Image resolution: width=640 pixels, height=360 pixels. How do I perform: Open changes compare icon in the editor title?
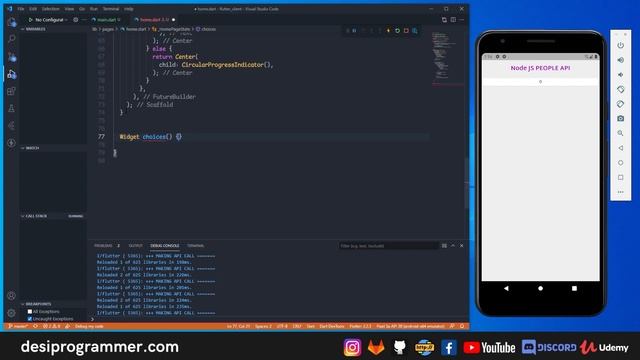point(444,20)
